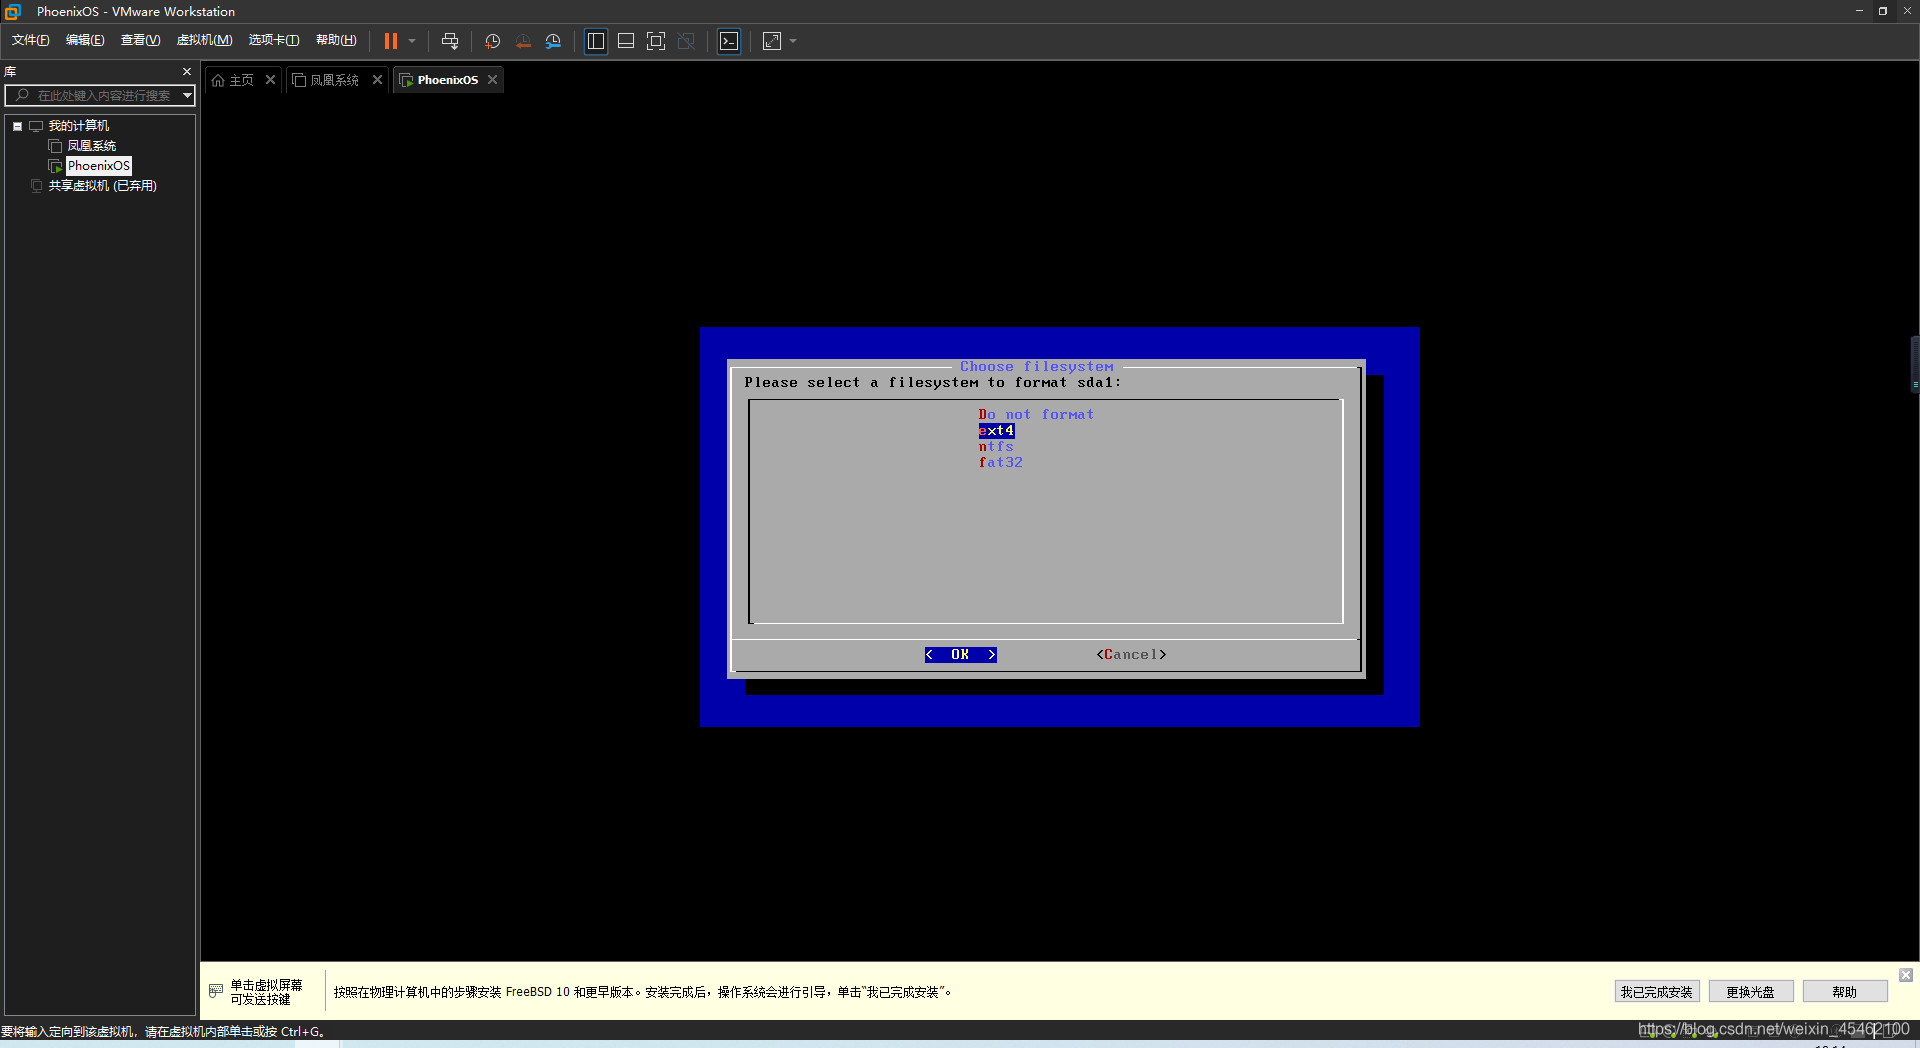Click the VM icon beside 凤凰系统 in the tree
This screenshot has width=1920, height=1048.
click(x=55, y=146)
